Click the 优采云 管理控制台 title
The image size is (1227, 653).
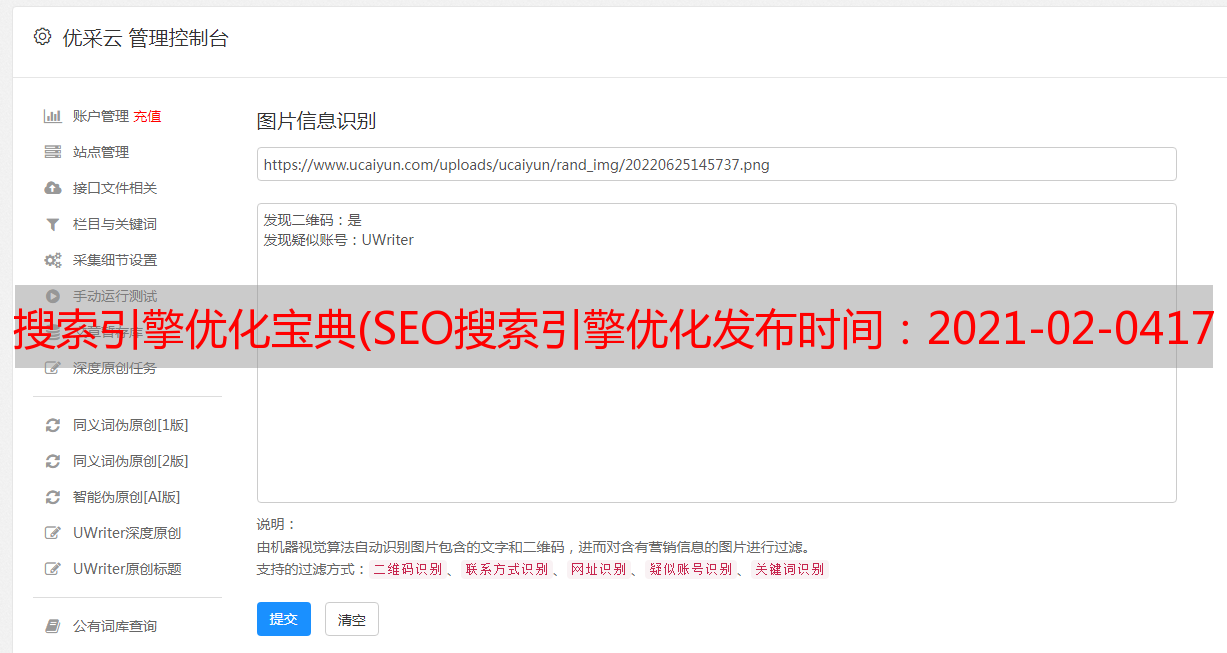pyautogui.click(x=145, y=38)
